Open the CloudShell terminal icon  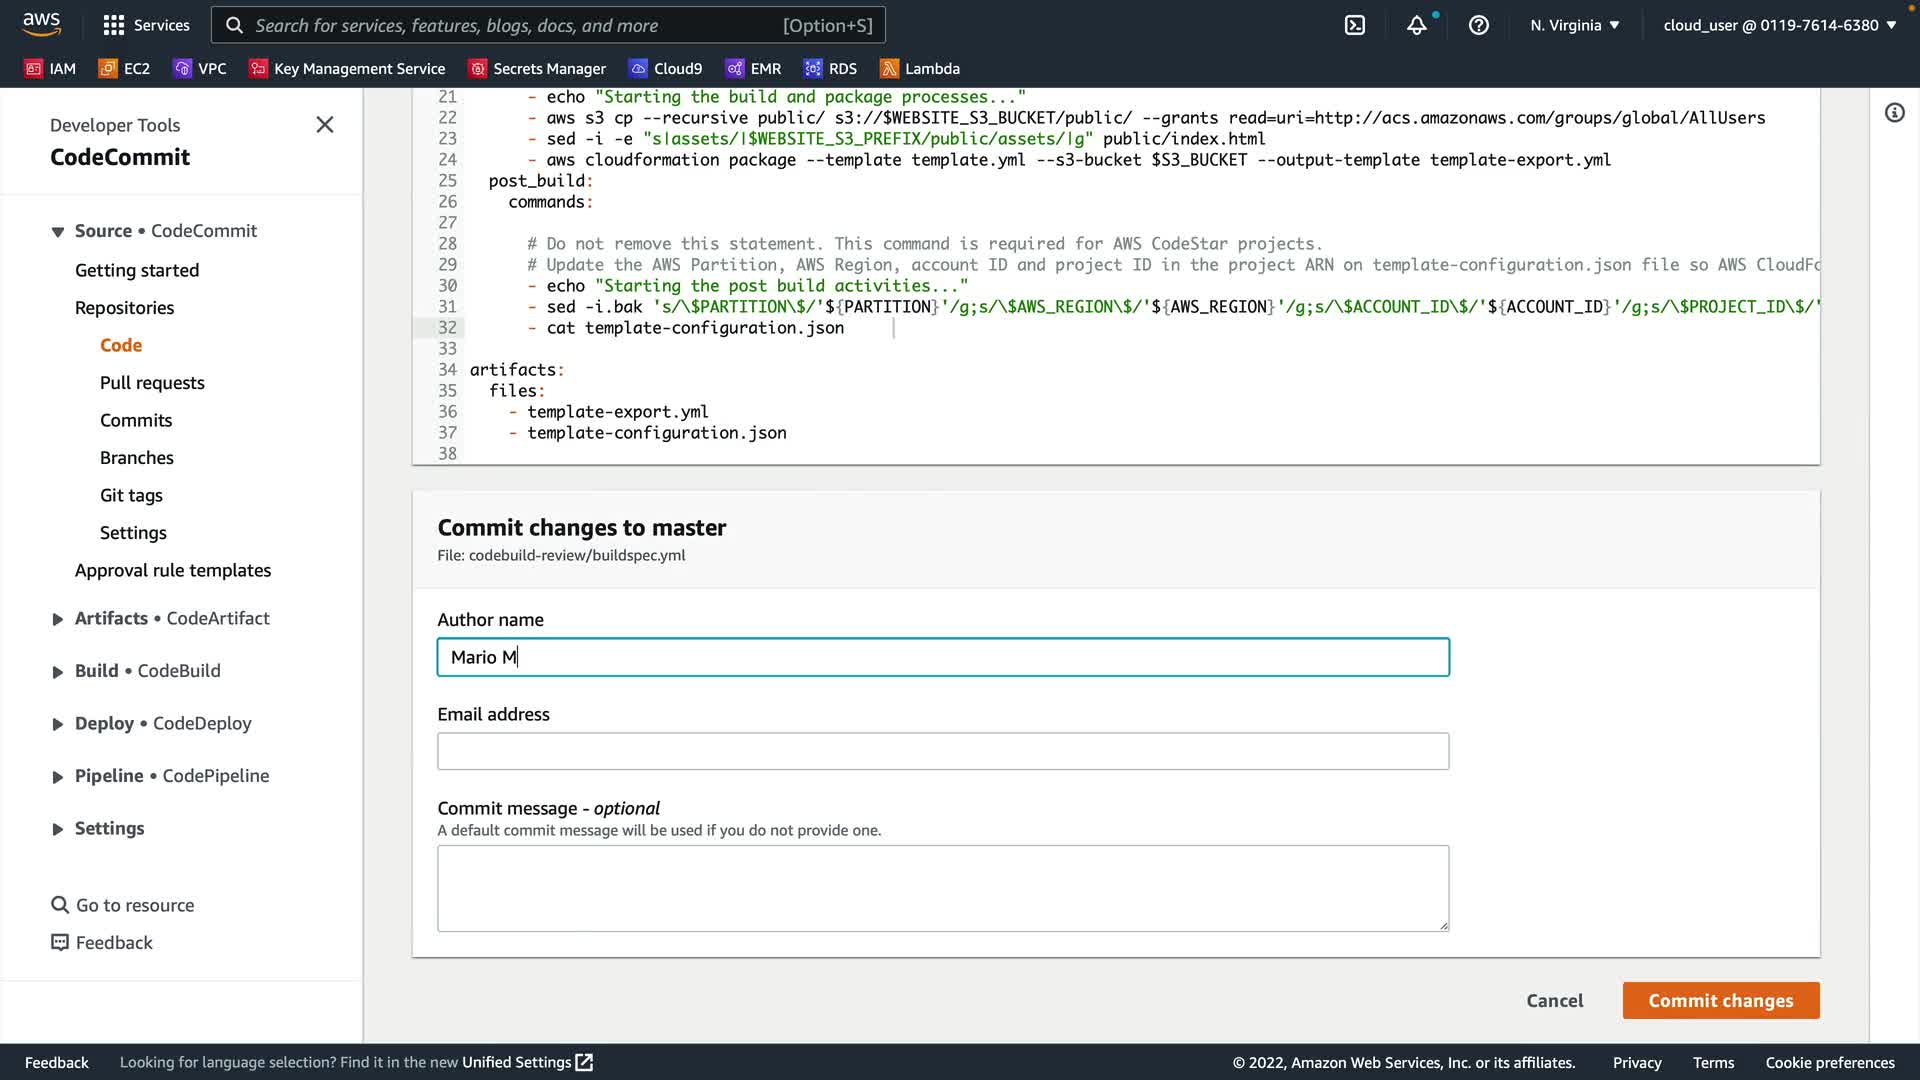(1354, 25)
